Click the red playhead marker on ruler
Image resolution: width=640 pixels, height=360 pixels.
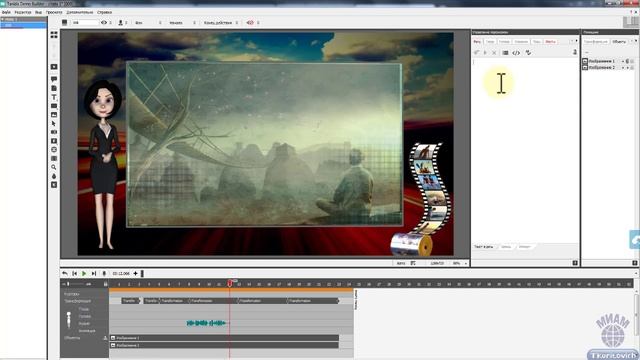[x=230, y=283]
